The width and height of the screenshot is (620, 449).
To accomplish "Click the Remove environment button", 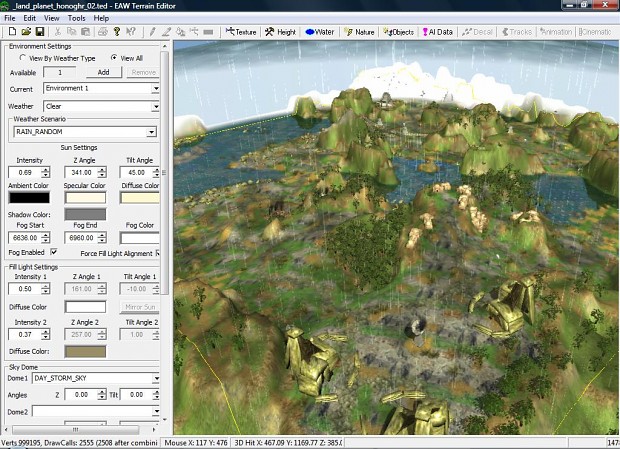I will [x=144, y=72].
